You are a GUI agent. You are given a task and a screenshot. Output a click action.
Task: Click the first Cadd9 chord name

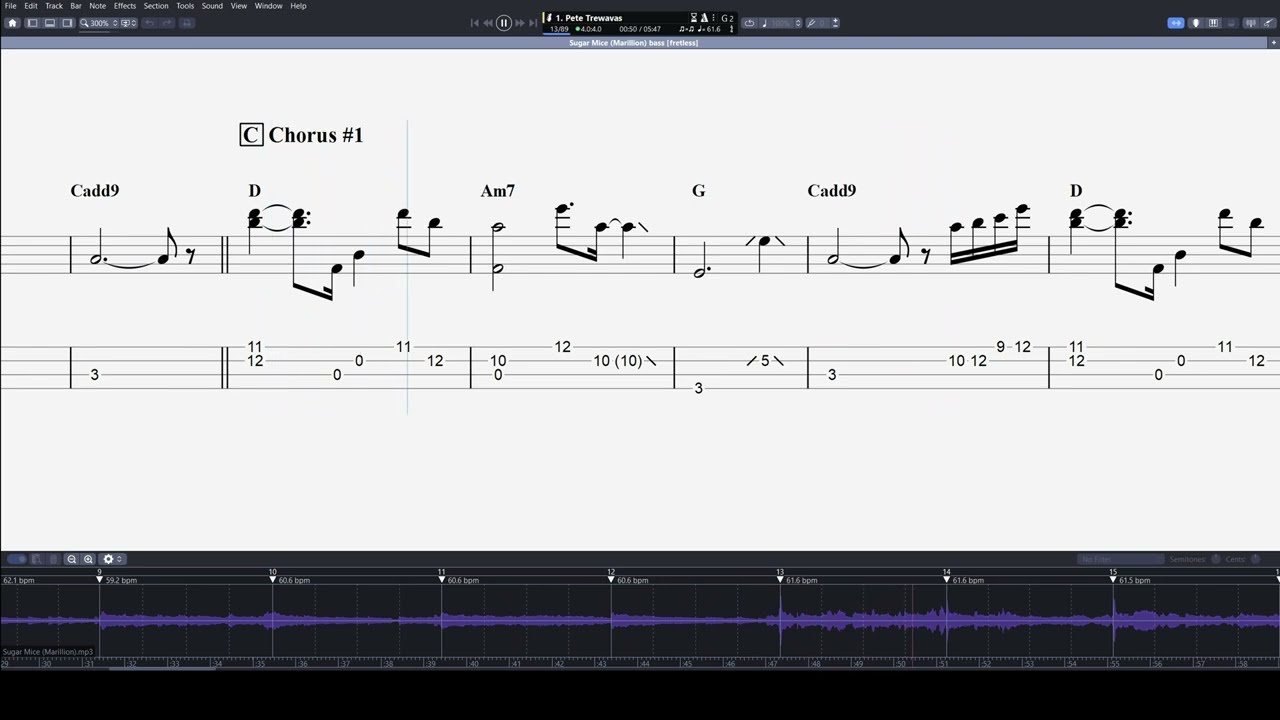95,191
